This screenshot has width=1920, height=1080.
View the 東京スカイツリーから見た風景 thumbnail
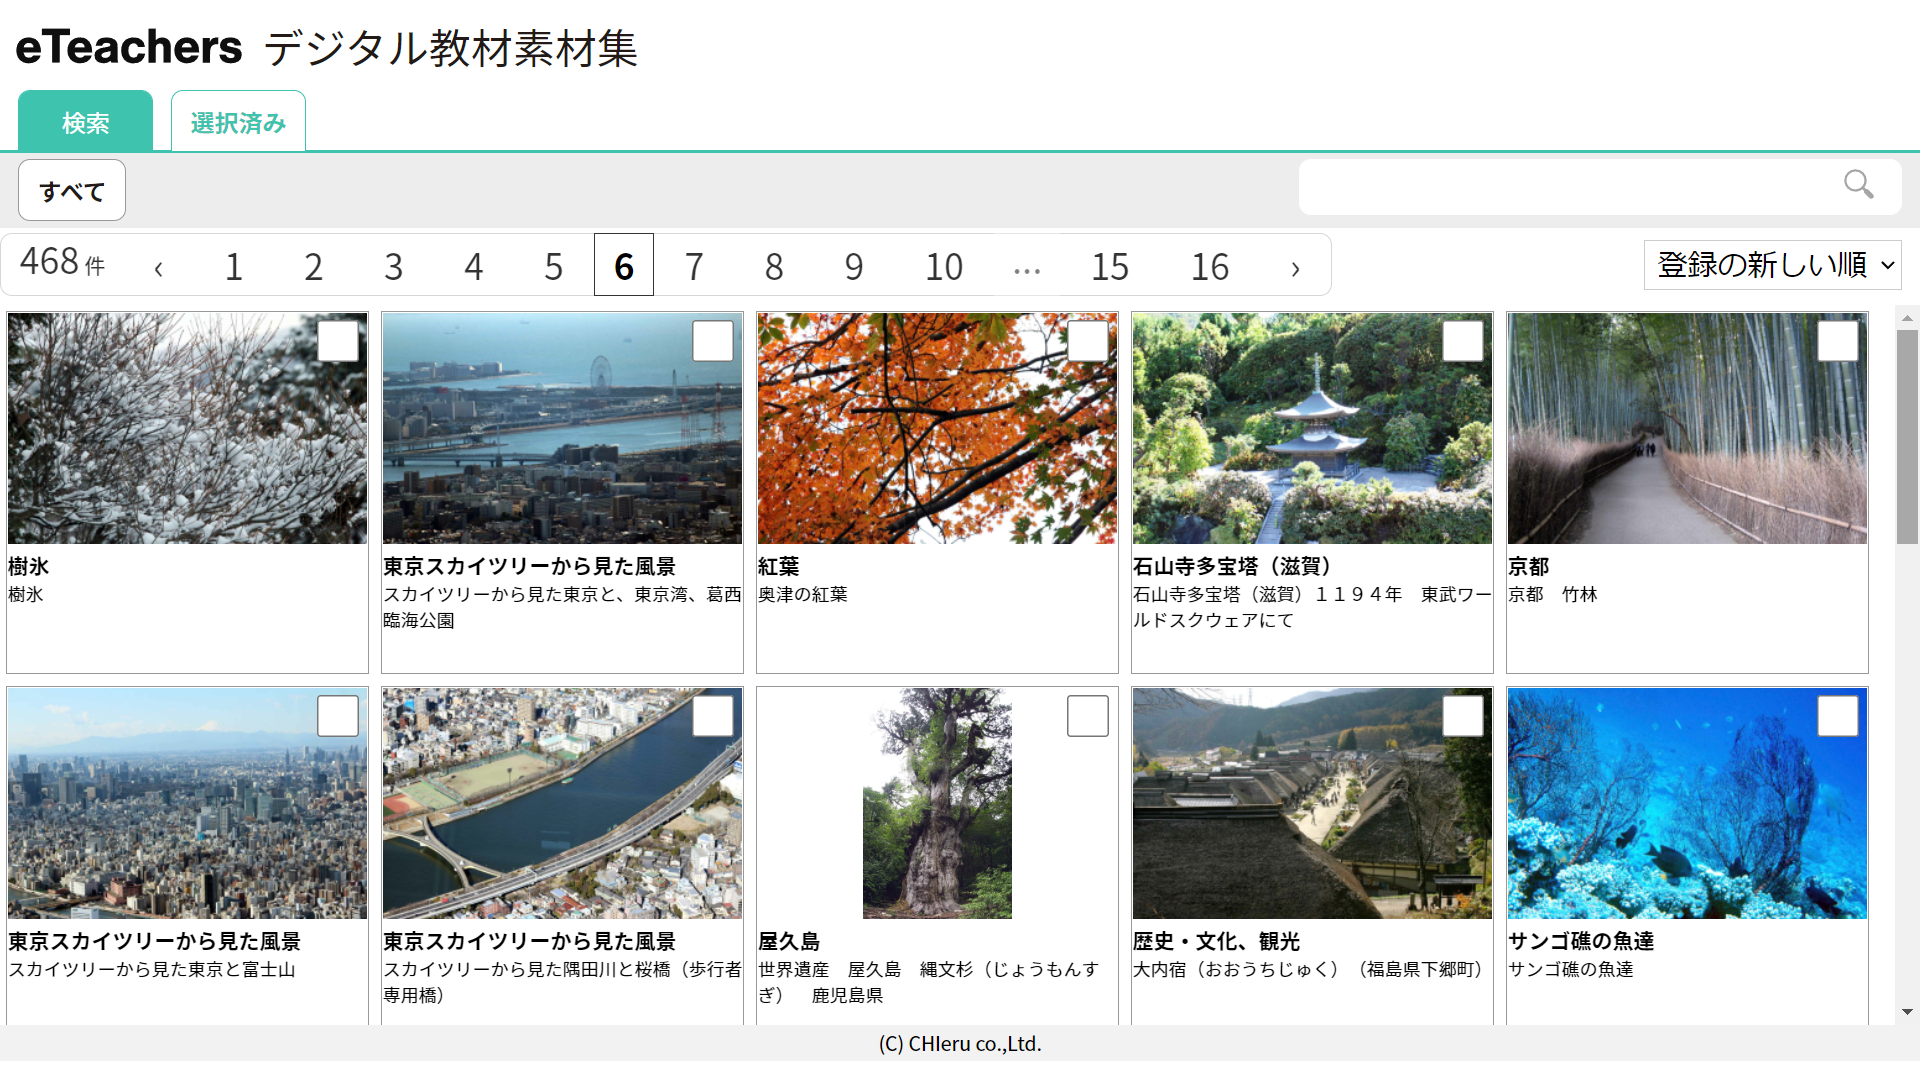coord(562,428)
